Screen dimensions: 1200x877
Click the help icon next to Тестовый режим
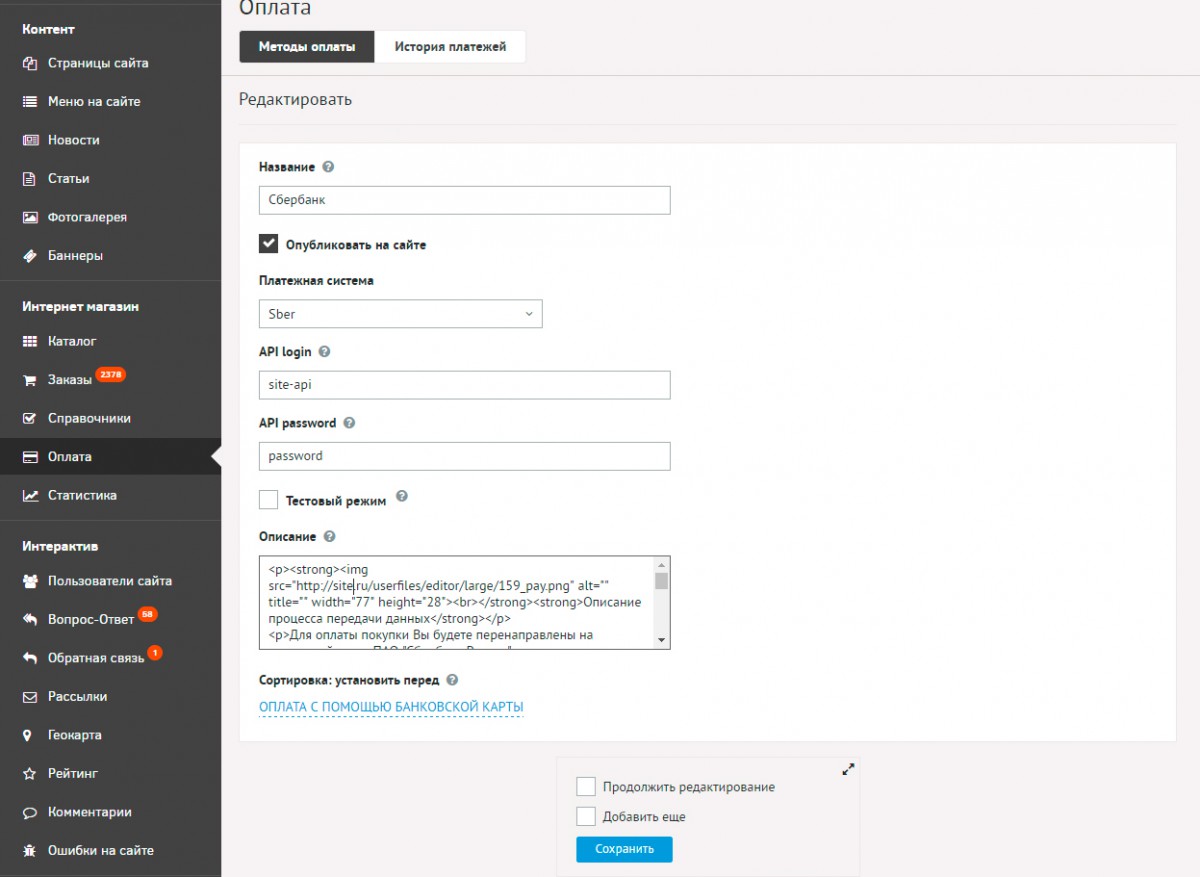(402, 497)
